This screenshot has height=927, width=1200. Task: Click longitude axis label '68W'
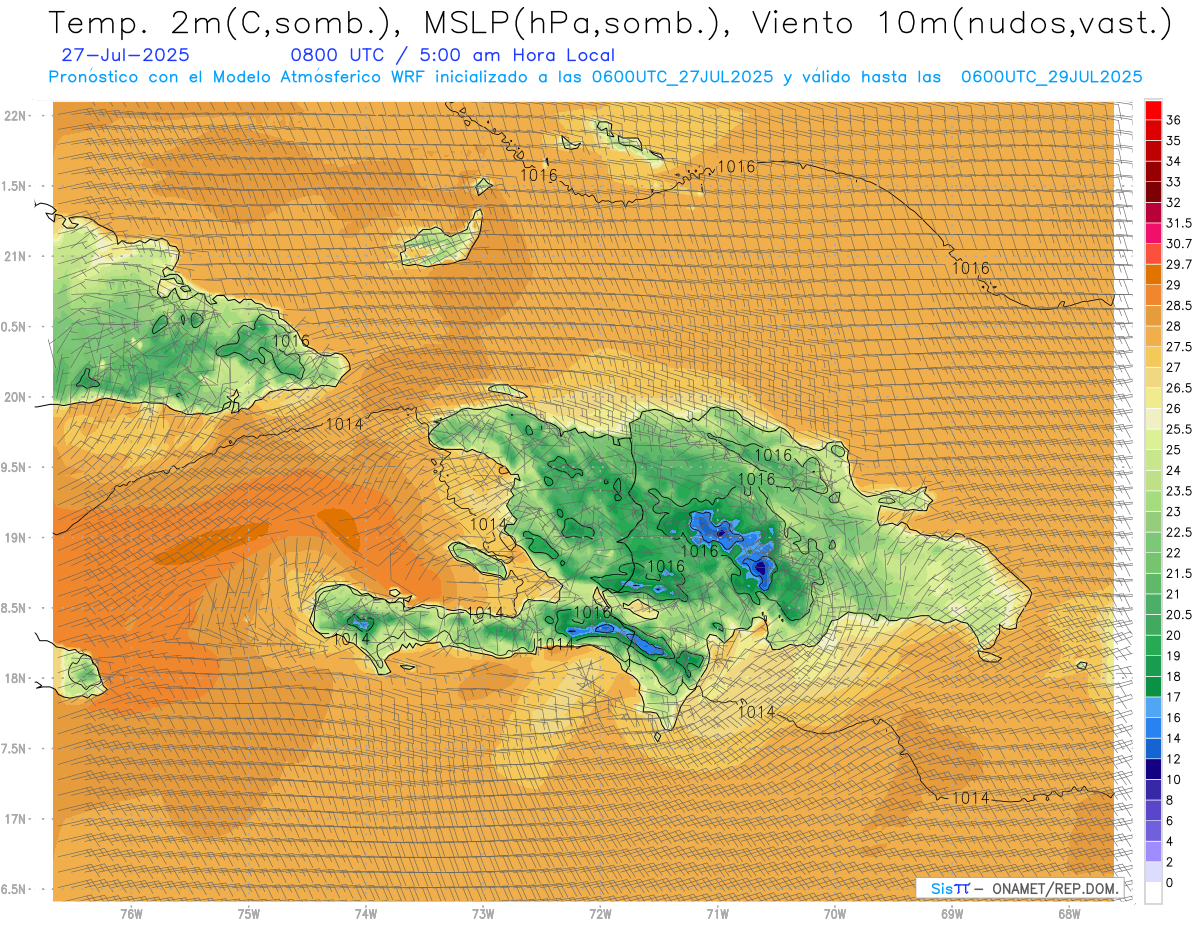1069,914
